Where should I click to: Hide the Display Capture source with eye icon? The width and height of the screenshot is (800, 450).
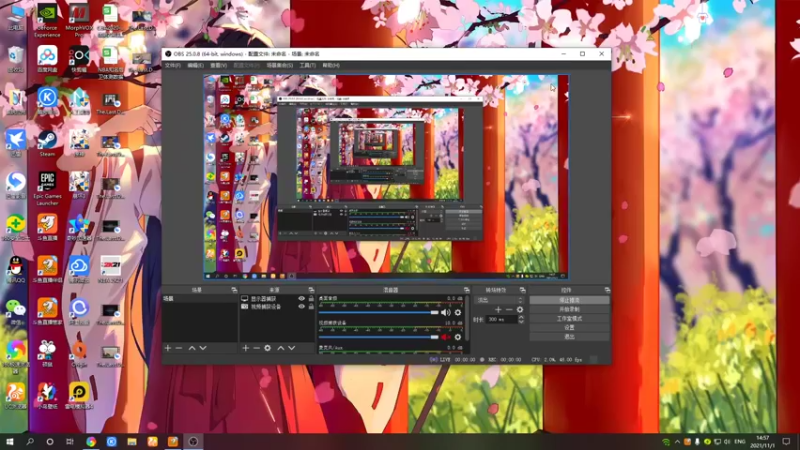click(302, 299)
